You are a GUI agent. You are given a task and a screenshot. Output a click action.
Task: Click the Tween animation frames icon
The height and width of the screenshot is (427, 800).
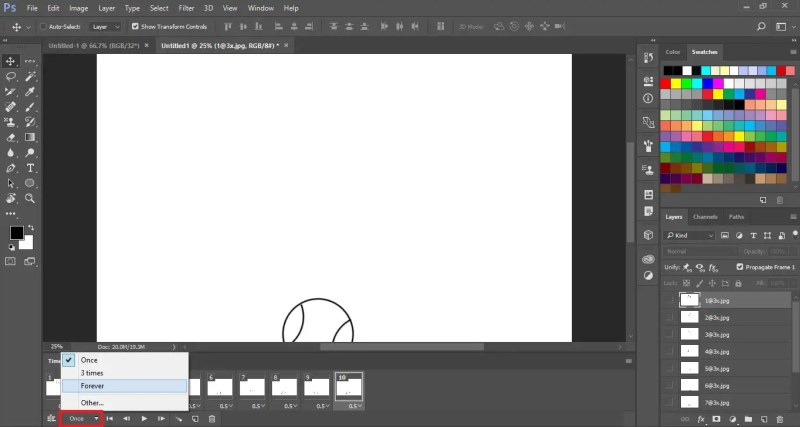[179, 419]
